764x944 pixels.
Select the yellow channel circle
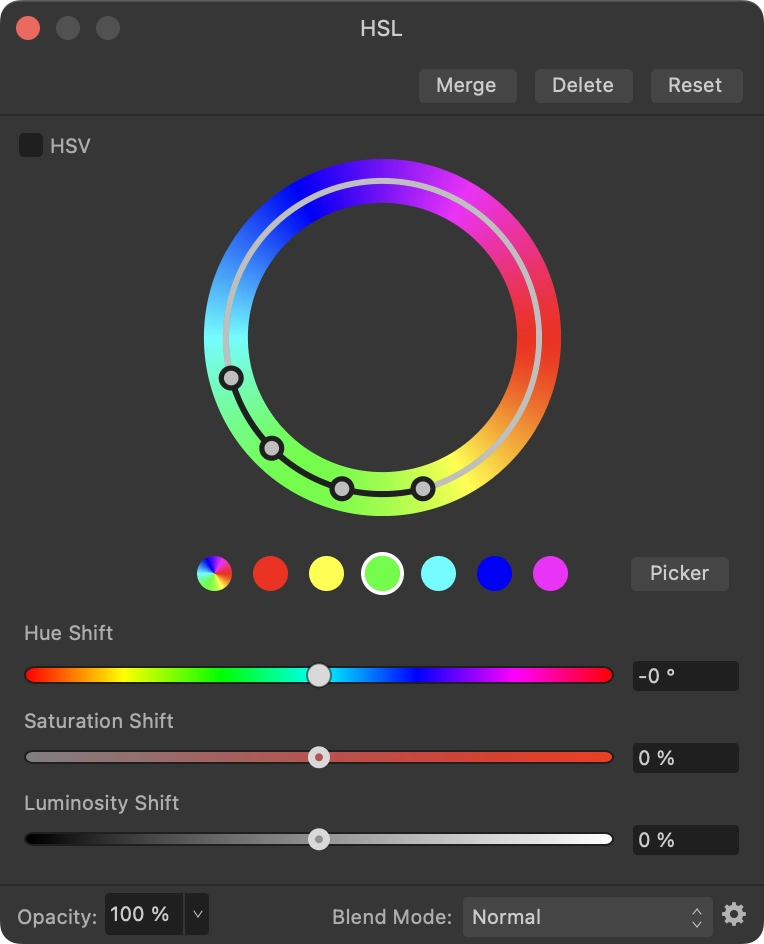pyautogui.click(x=326, y=573)
